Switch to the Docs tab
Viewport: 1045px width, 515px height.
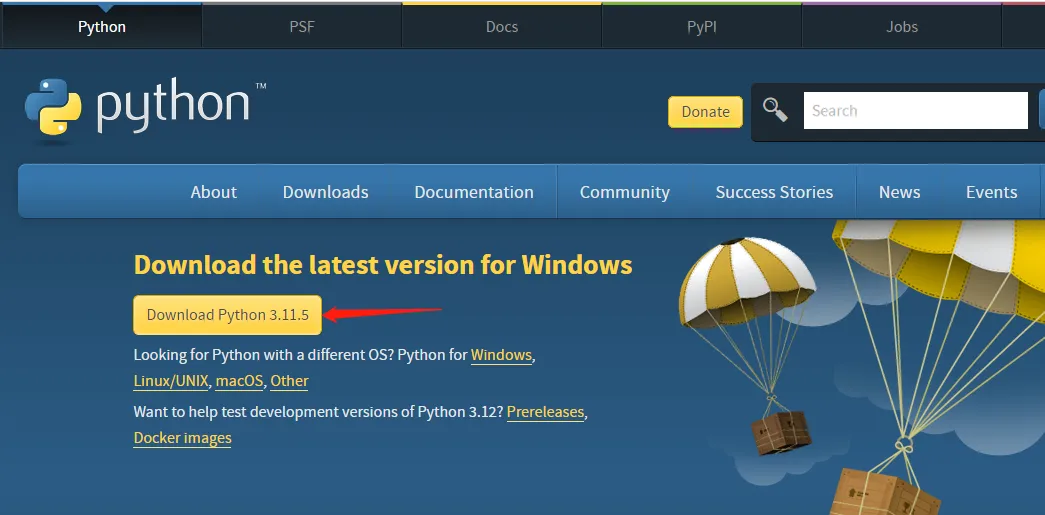tap(502, 27)
